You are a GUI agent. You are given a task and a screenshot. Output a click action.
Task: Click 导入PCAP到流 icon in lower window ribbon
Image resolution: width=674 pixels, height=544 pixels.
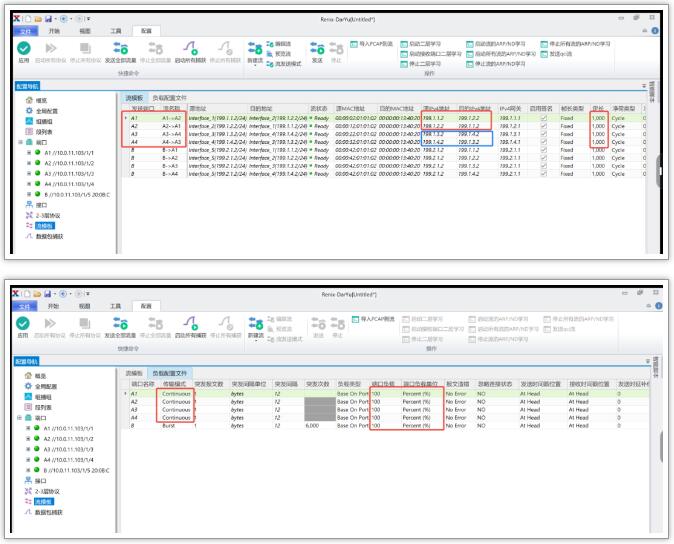[x=372, y=316]
